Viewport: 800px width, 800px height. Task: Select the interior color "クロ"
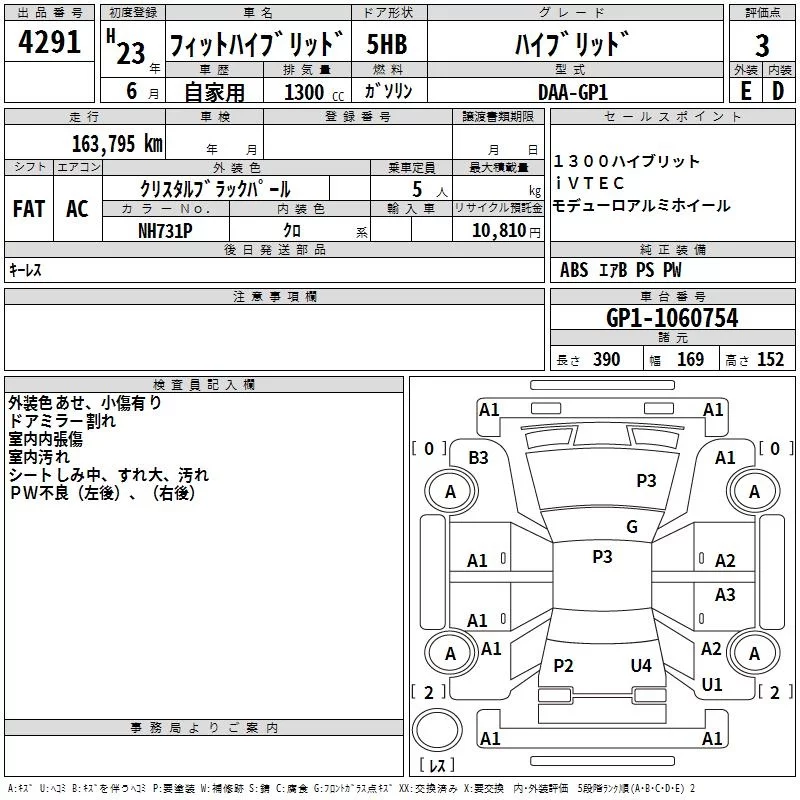pos(292,231)
